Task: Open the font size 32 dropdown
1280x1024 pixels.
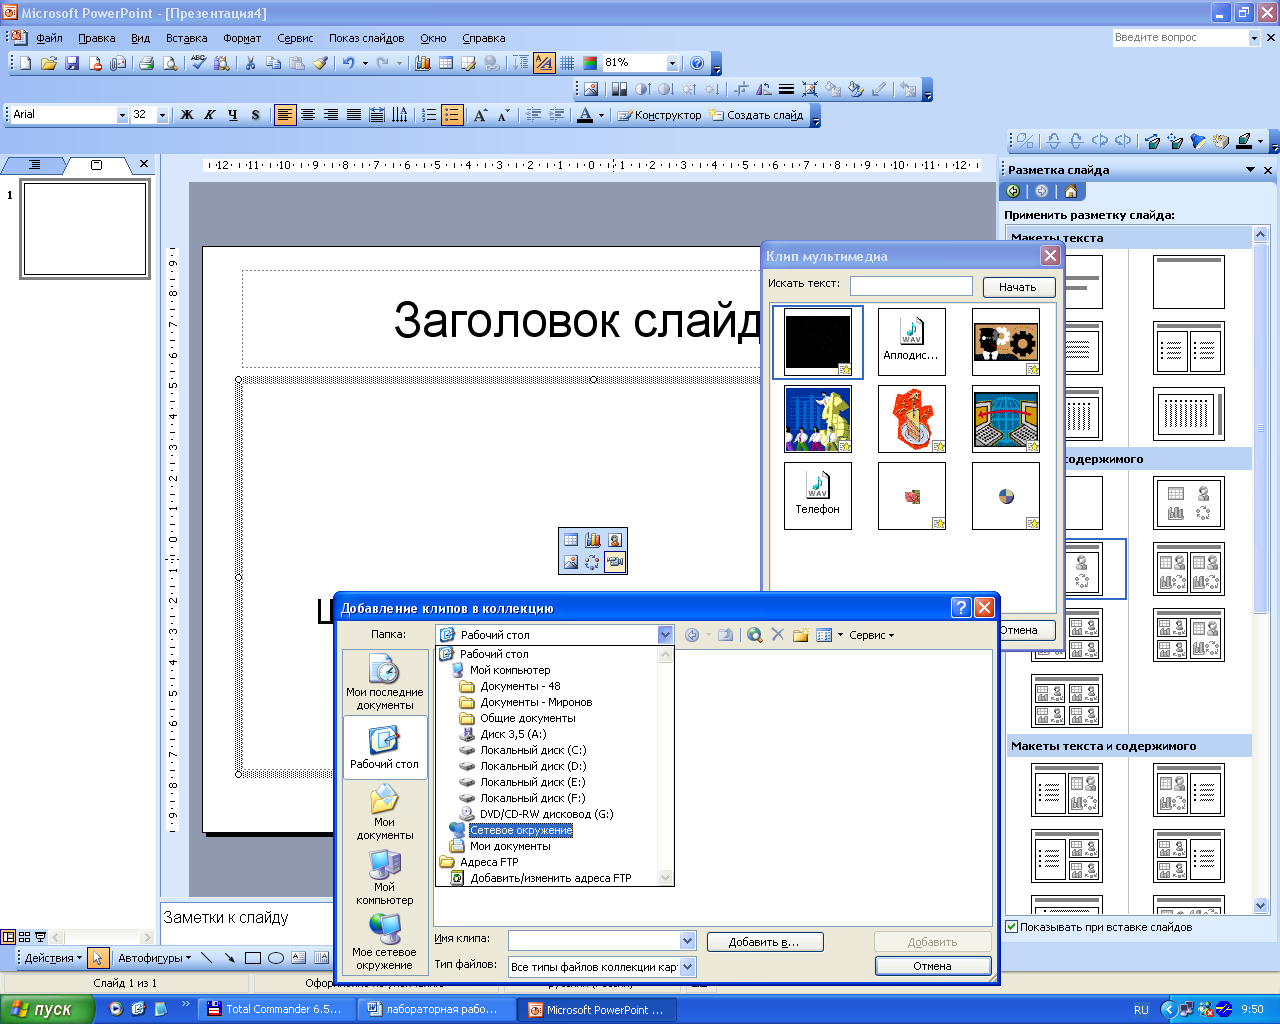Action: click(x=162, y=115)
